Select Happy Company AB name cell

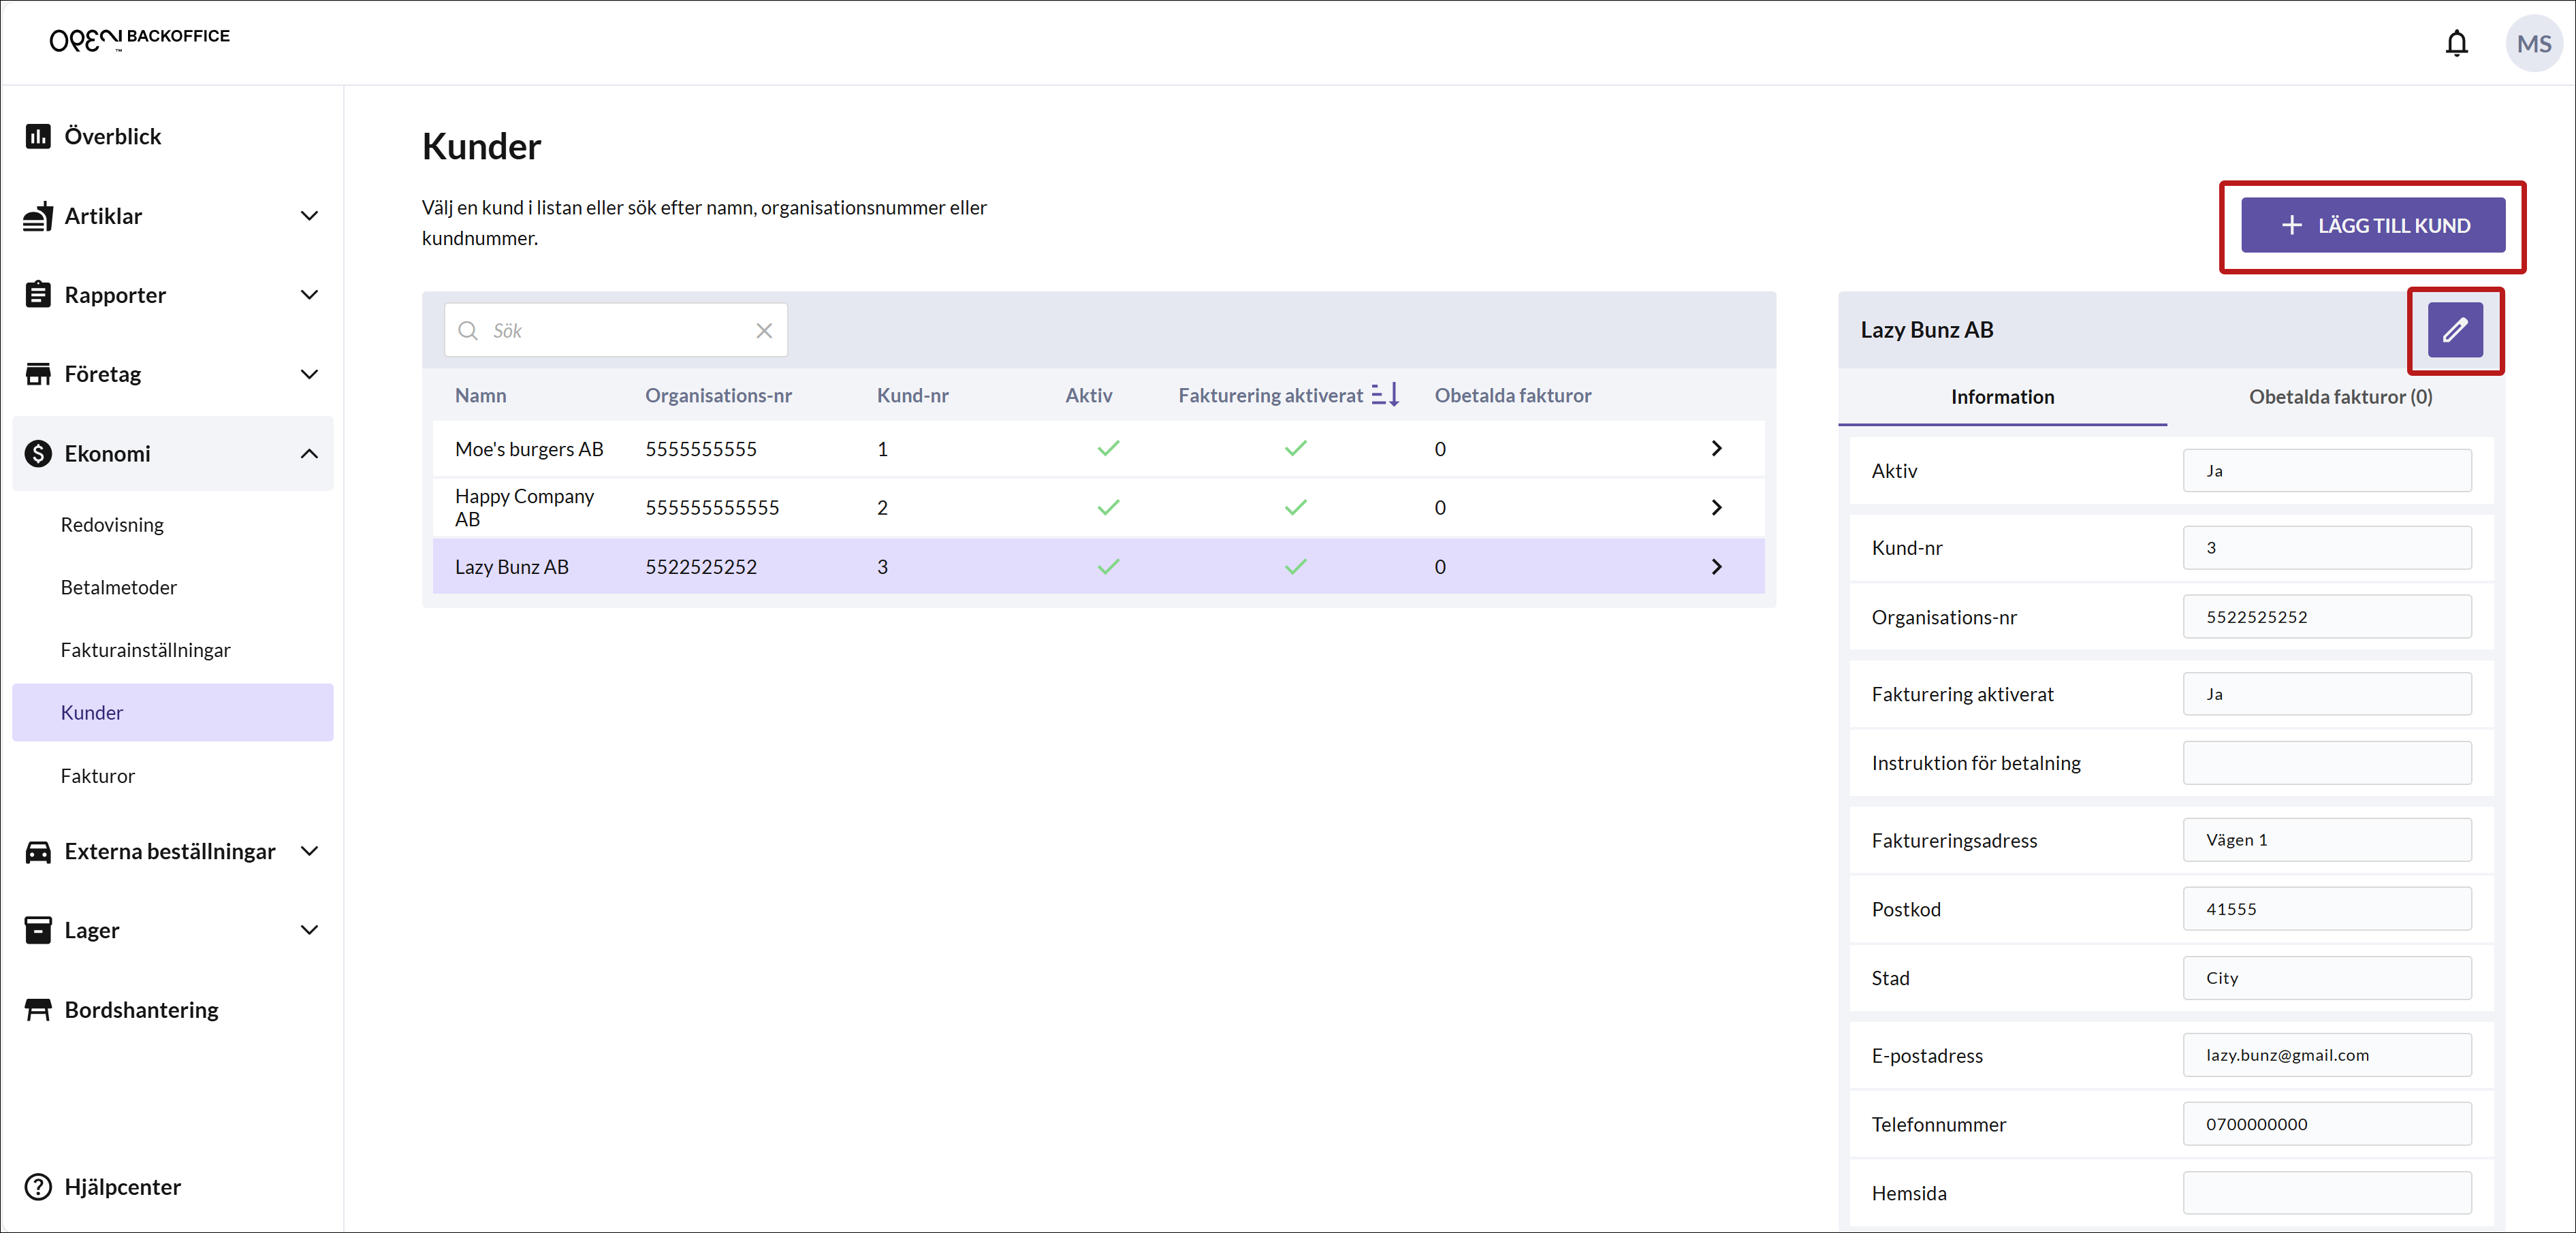click(524, 508)
